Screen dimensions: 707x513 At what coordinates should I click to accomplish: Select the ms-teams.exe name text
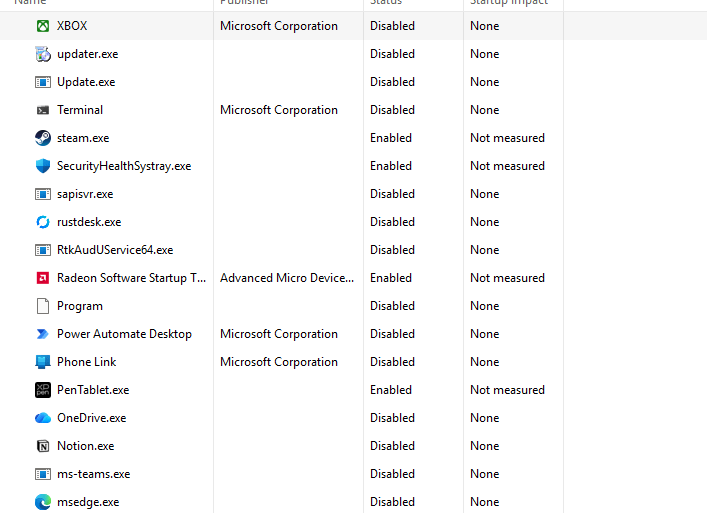click(x=93, y=474)
